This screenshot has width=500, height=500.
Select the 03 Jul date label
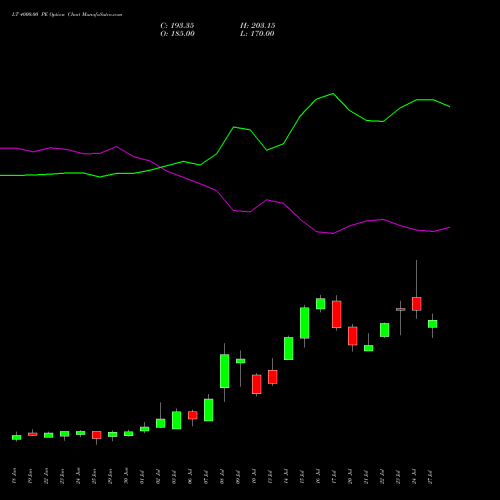[x=174, y=476]
